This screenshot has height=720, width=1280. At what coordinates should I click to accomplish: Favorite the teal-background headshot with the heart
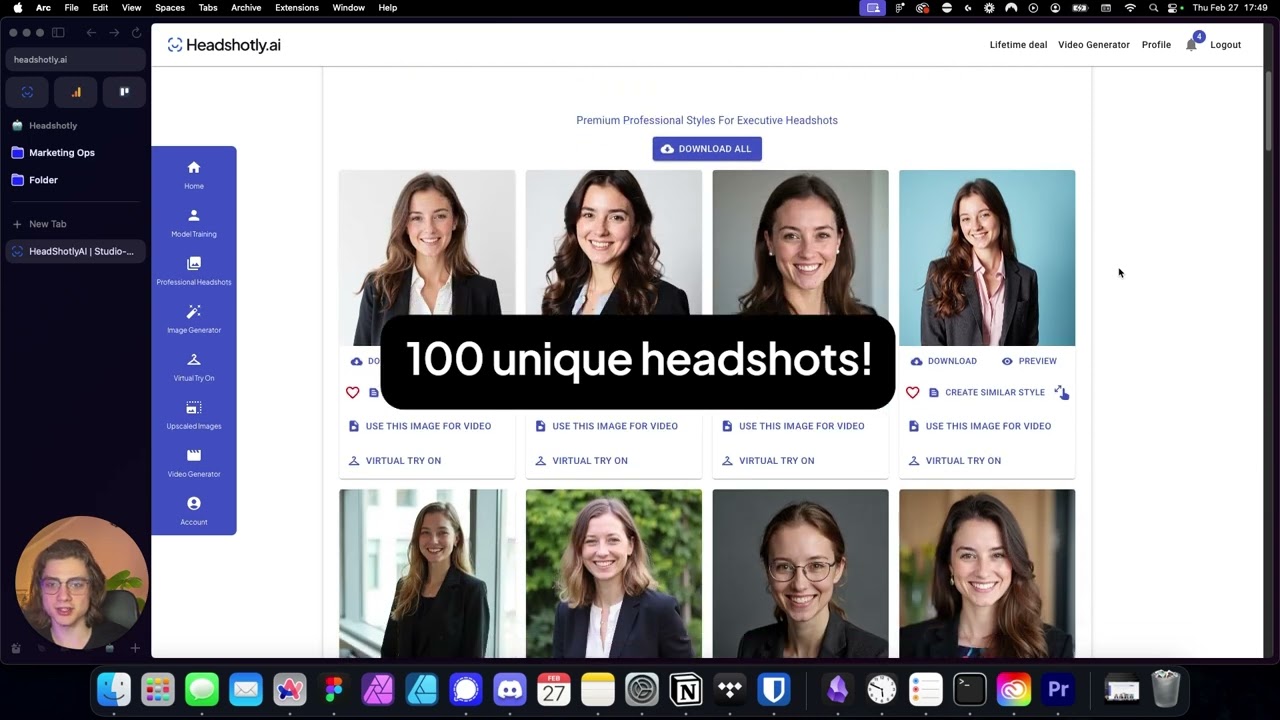pos(912,392)
